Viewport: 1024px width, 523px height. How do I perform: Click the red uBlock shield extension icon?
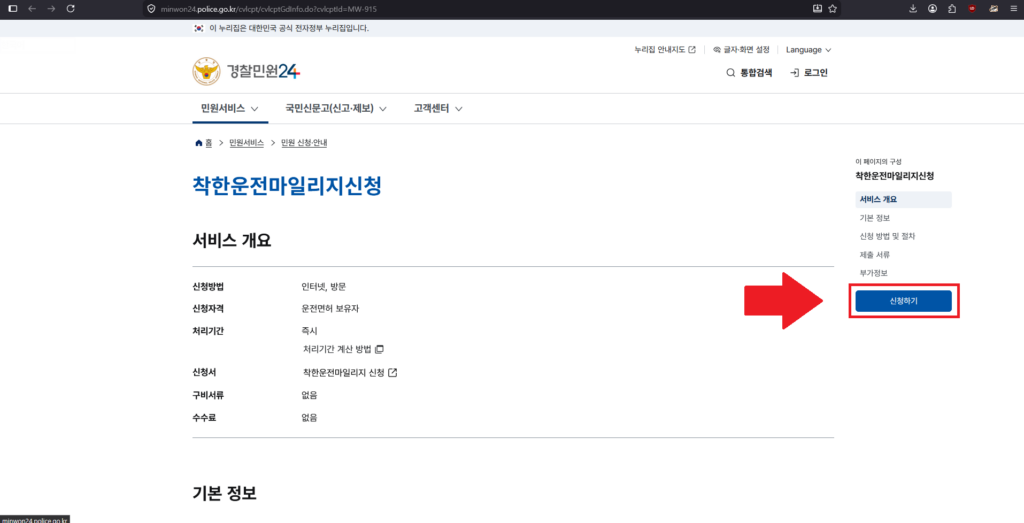pyautogui.click(x=972, y=9)
